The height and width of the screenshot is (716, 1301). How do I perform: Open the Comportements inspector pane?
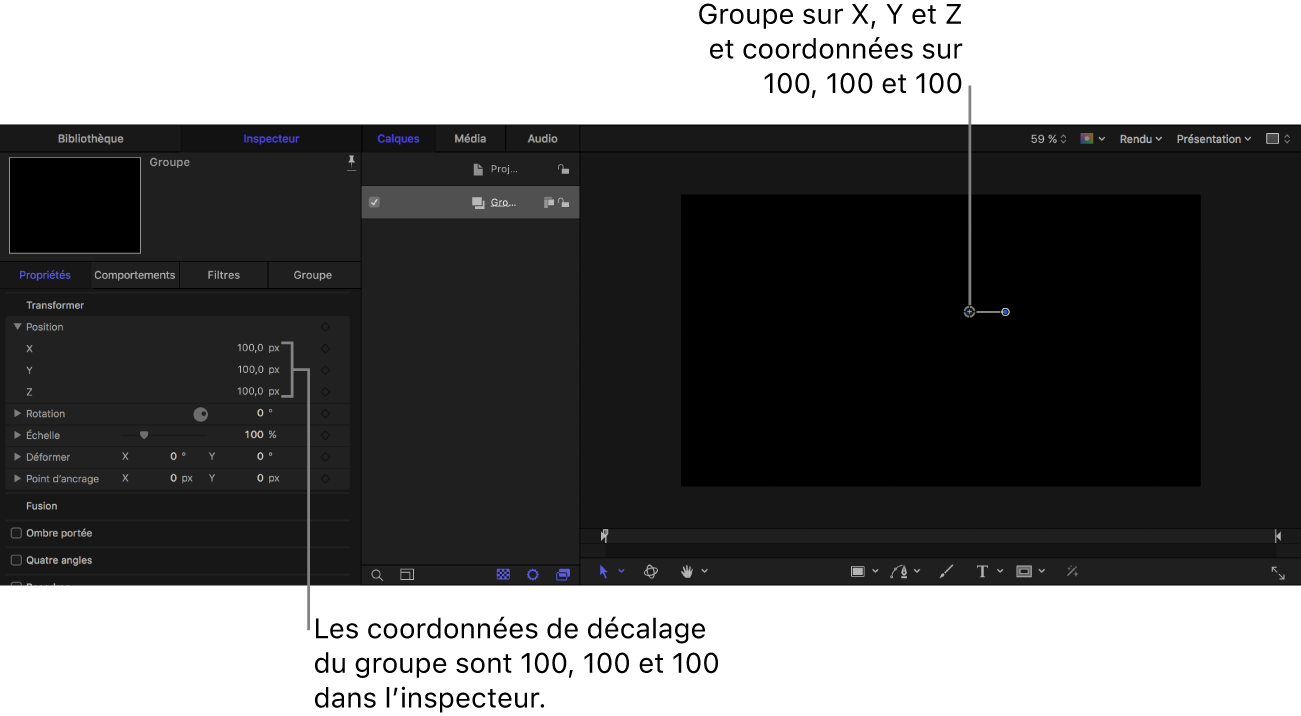click(134, 275)
